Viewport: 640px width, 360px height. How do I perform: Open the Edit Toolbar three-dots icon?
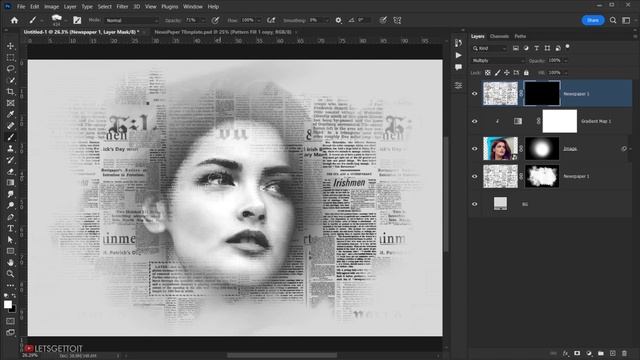point(11,285)
